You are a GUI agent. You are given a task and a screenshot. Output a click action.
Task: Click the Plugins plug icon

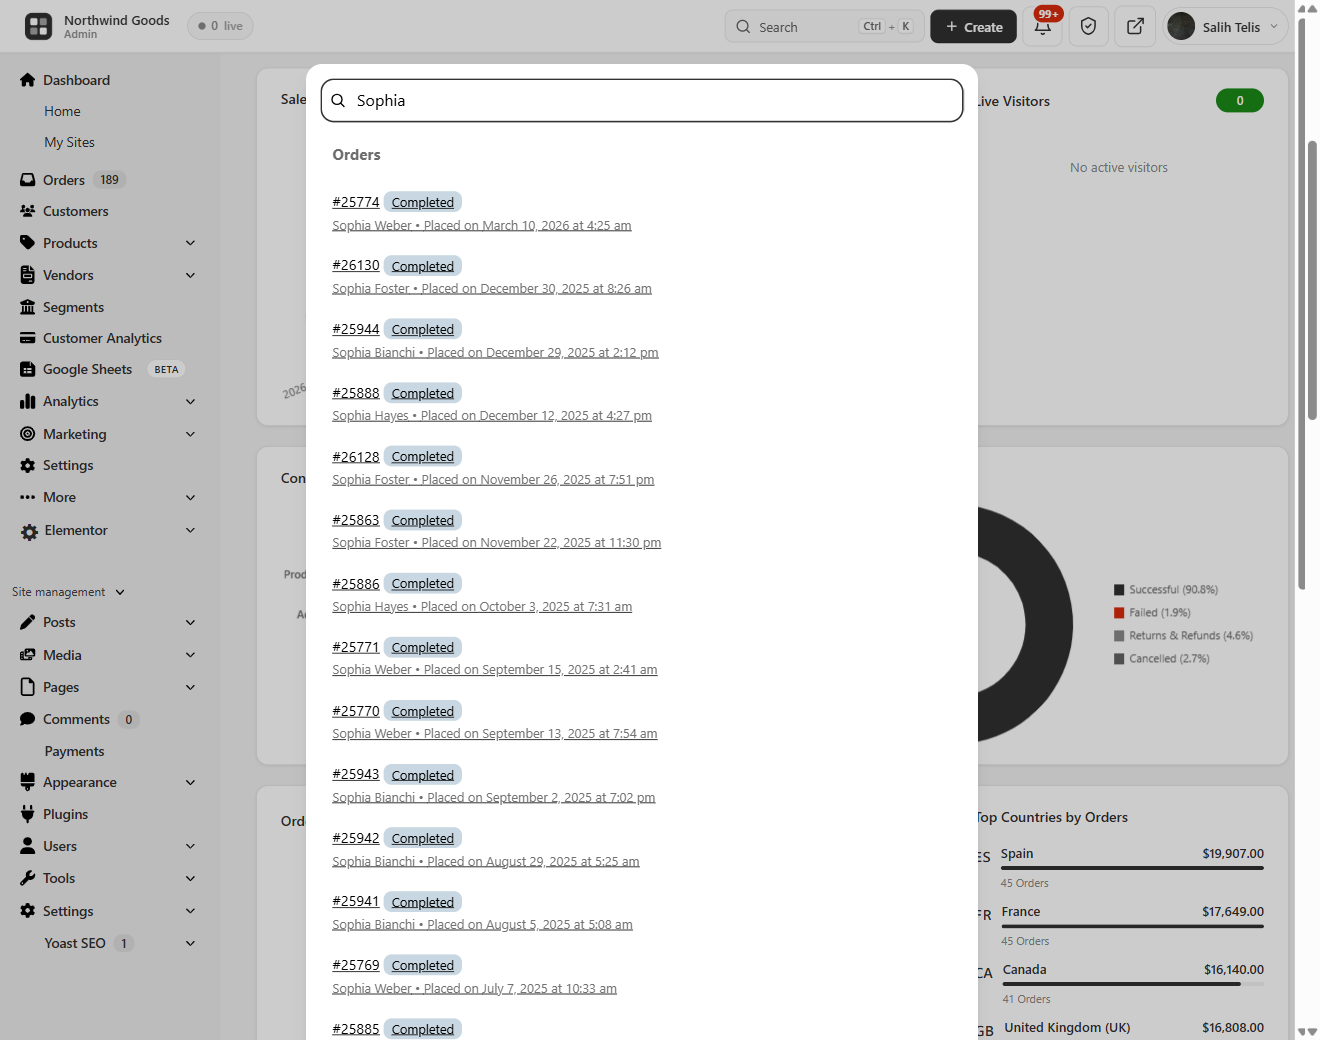(x=28, y=814)
